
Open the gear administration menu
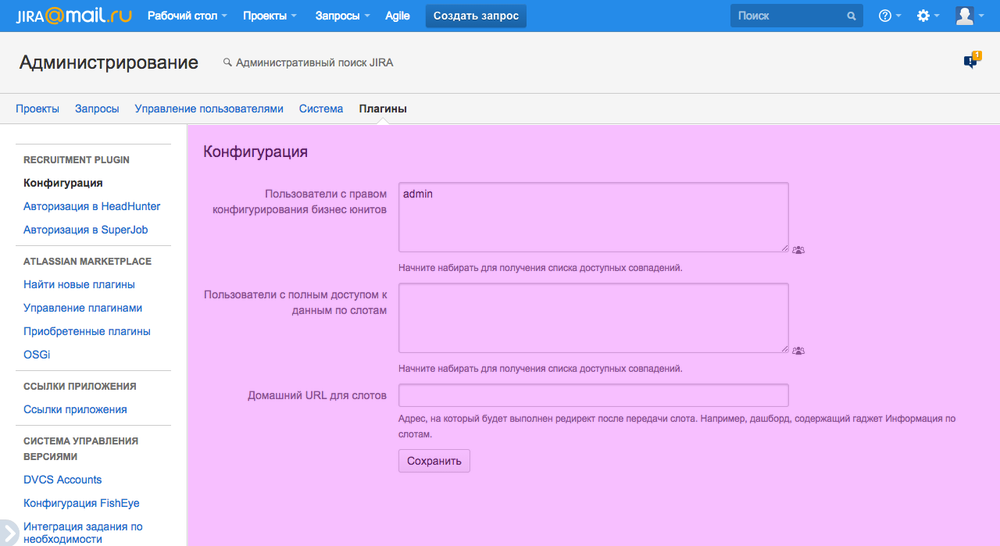[x=927, y=16]
